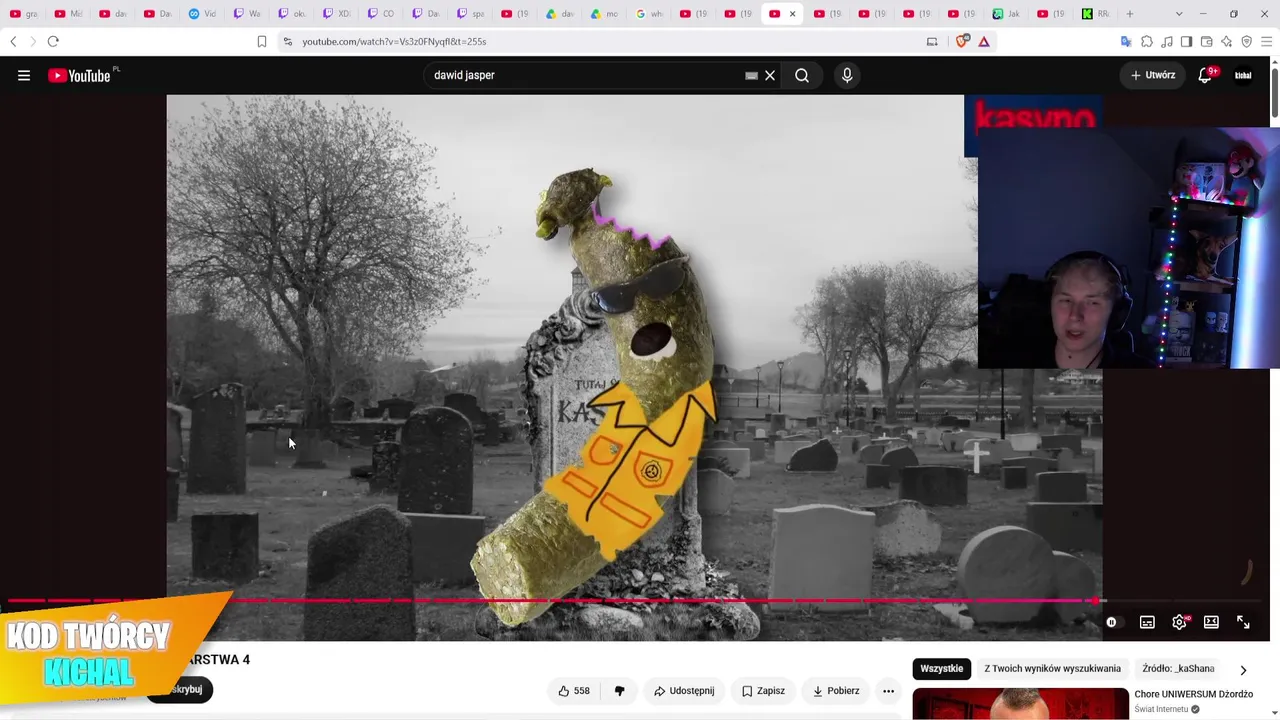Close the active YouTube tab
Image resolution: width=1280 pixels, height=720 pixels.
(x=792, y=14)
